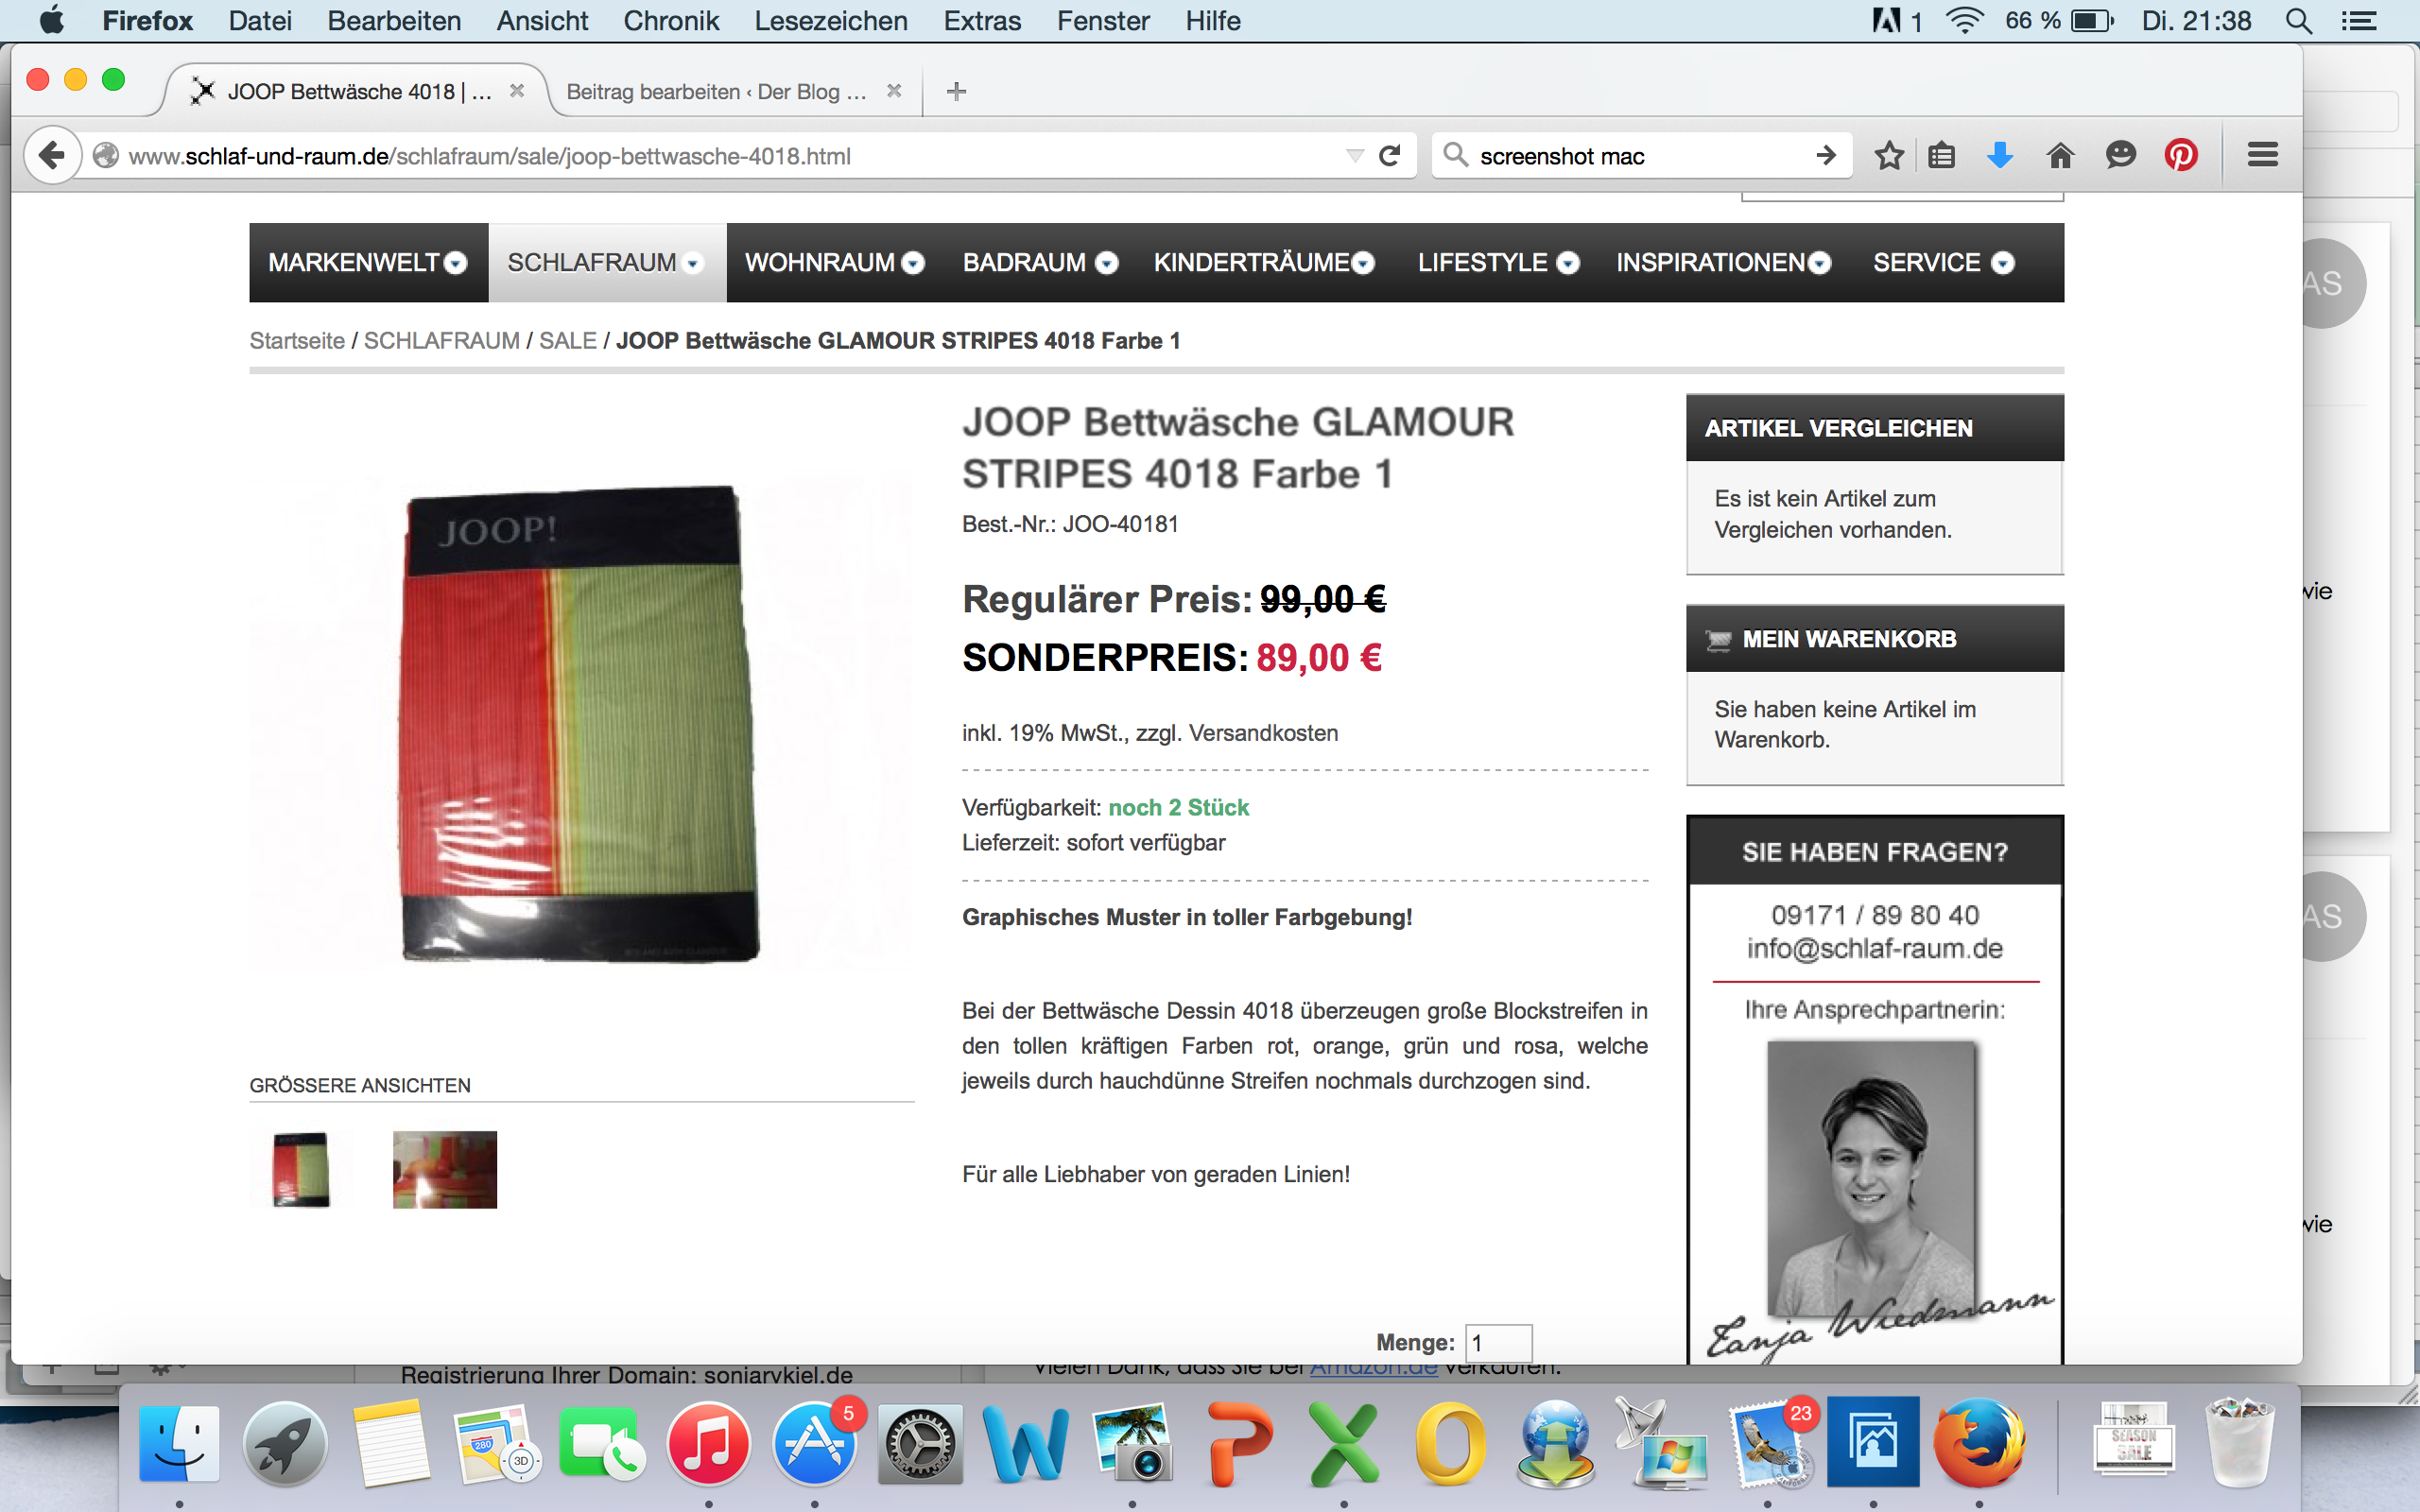Screen dimensions: 2420x1512
Task: Open the SALE breadcrumb link
Action: click(568, 340)
